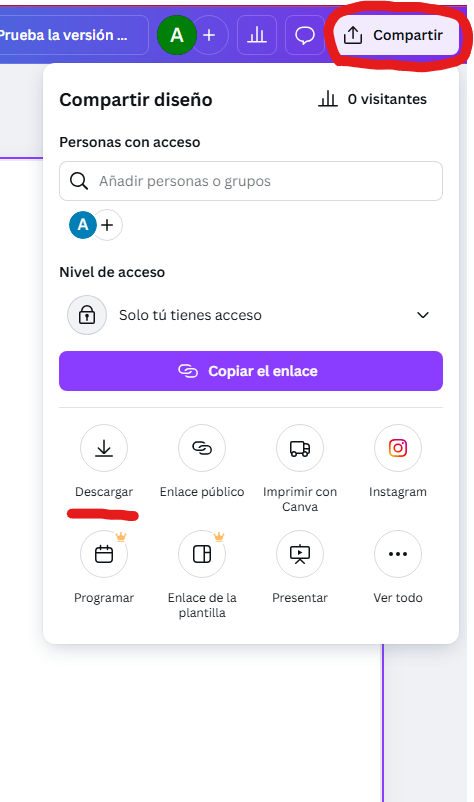The image size is (474, 802).
Task: Choose Enlace de la plantilla icon
Action: pyautogui.click(x=202, y=554)
